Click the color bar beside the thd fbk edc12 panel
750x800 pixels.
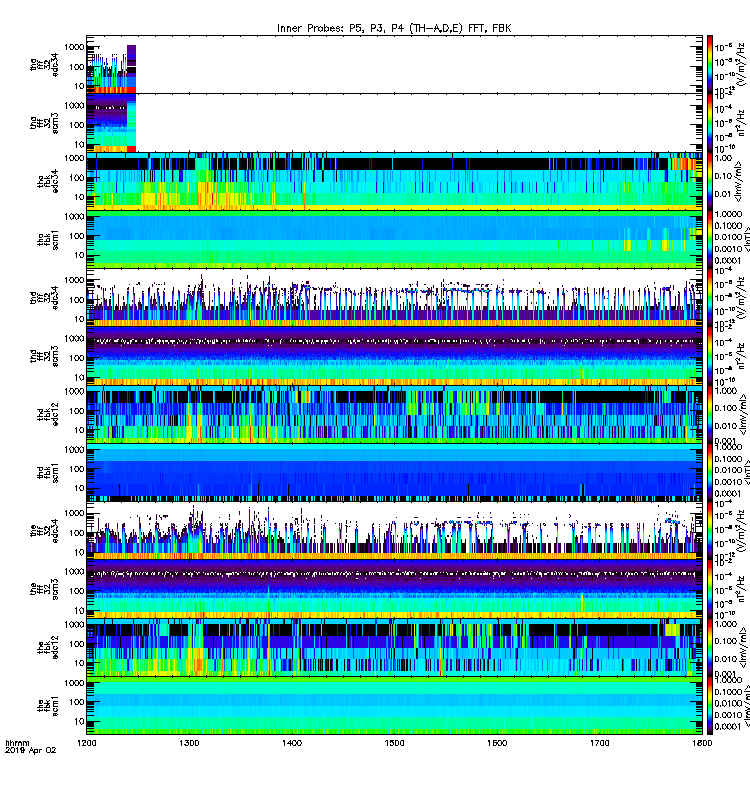[x=710, y=414]
